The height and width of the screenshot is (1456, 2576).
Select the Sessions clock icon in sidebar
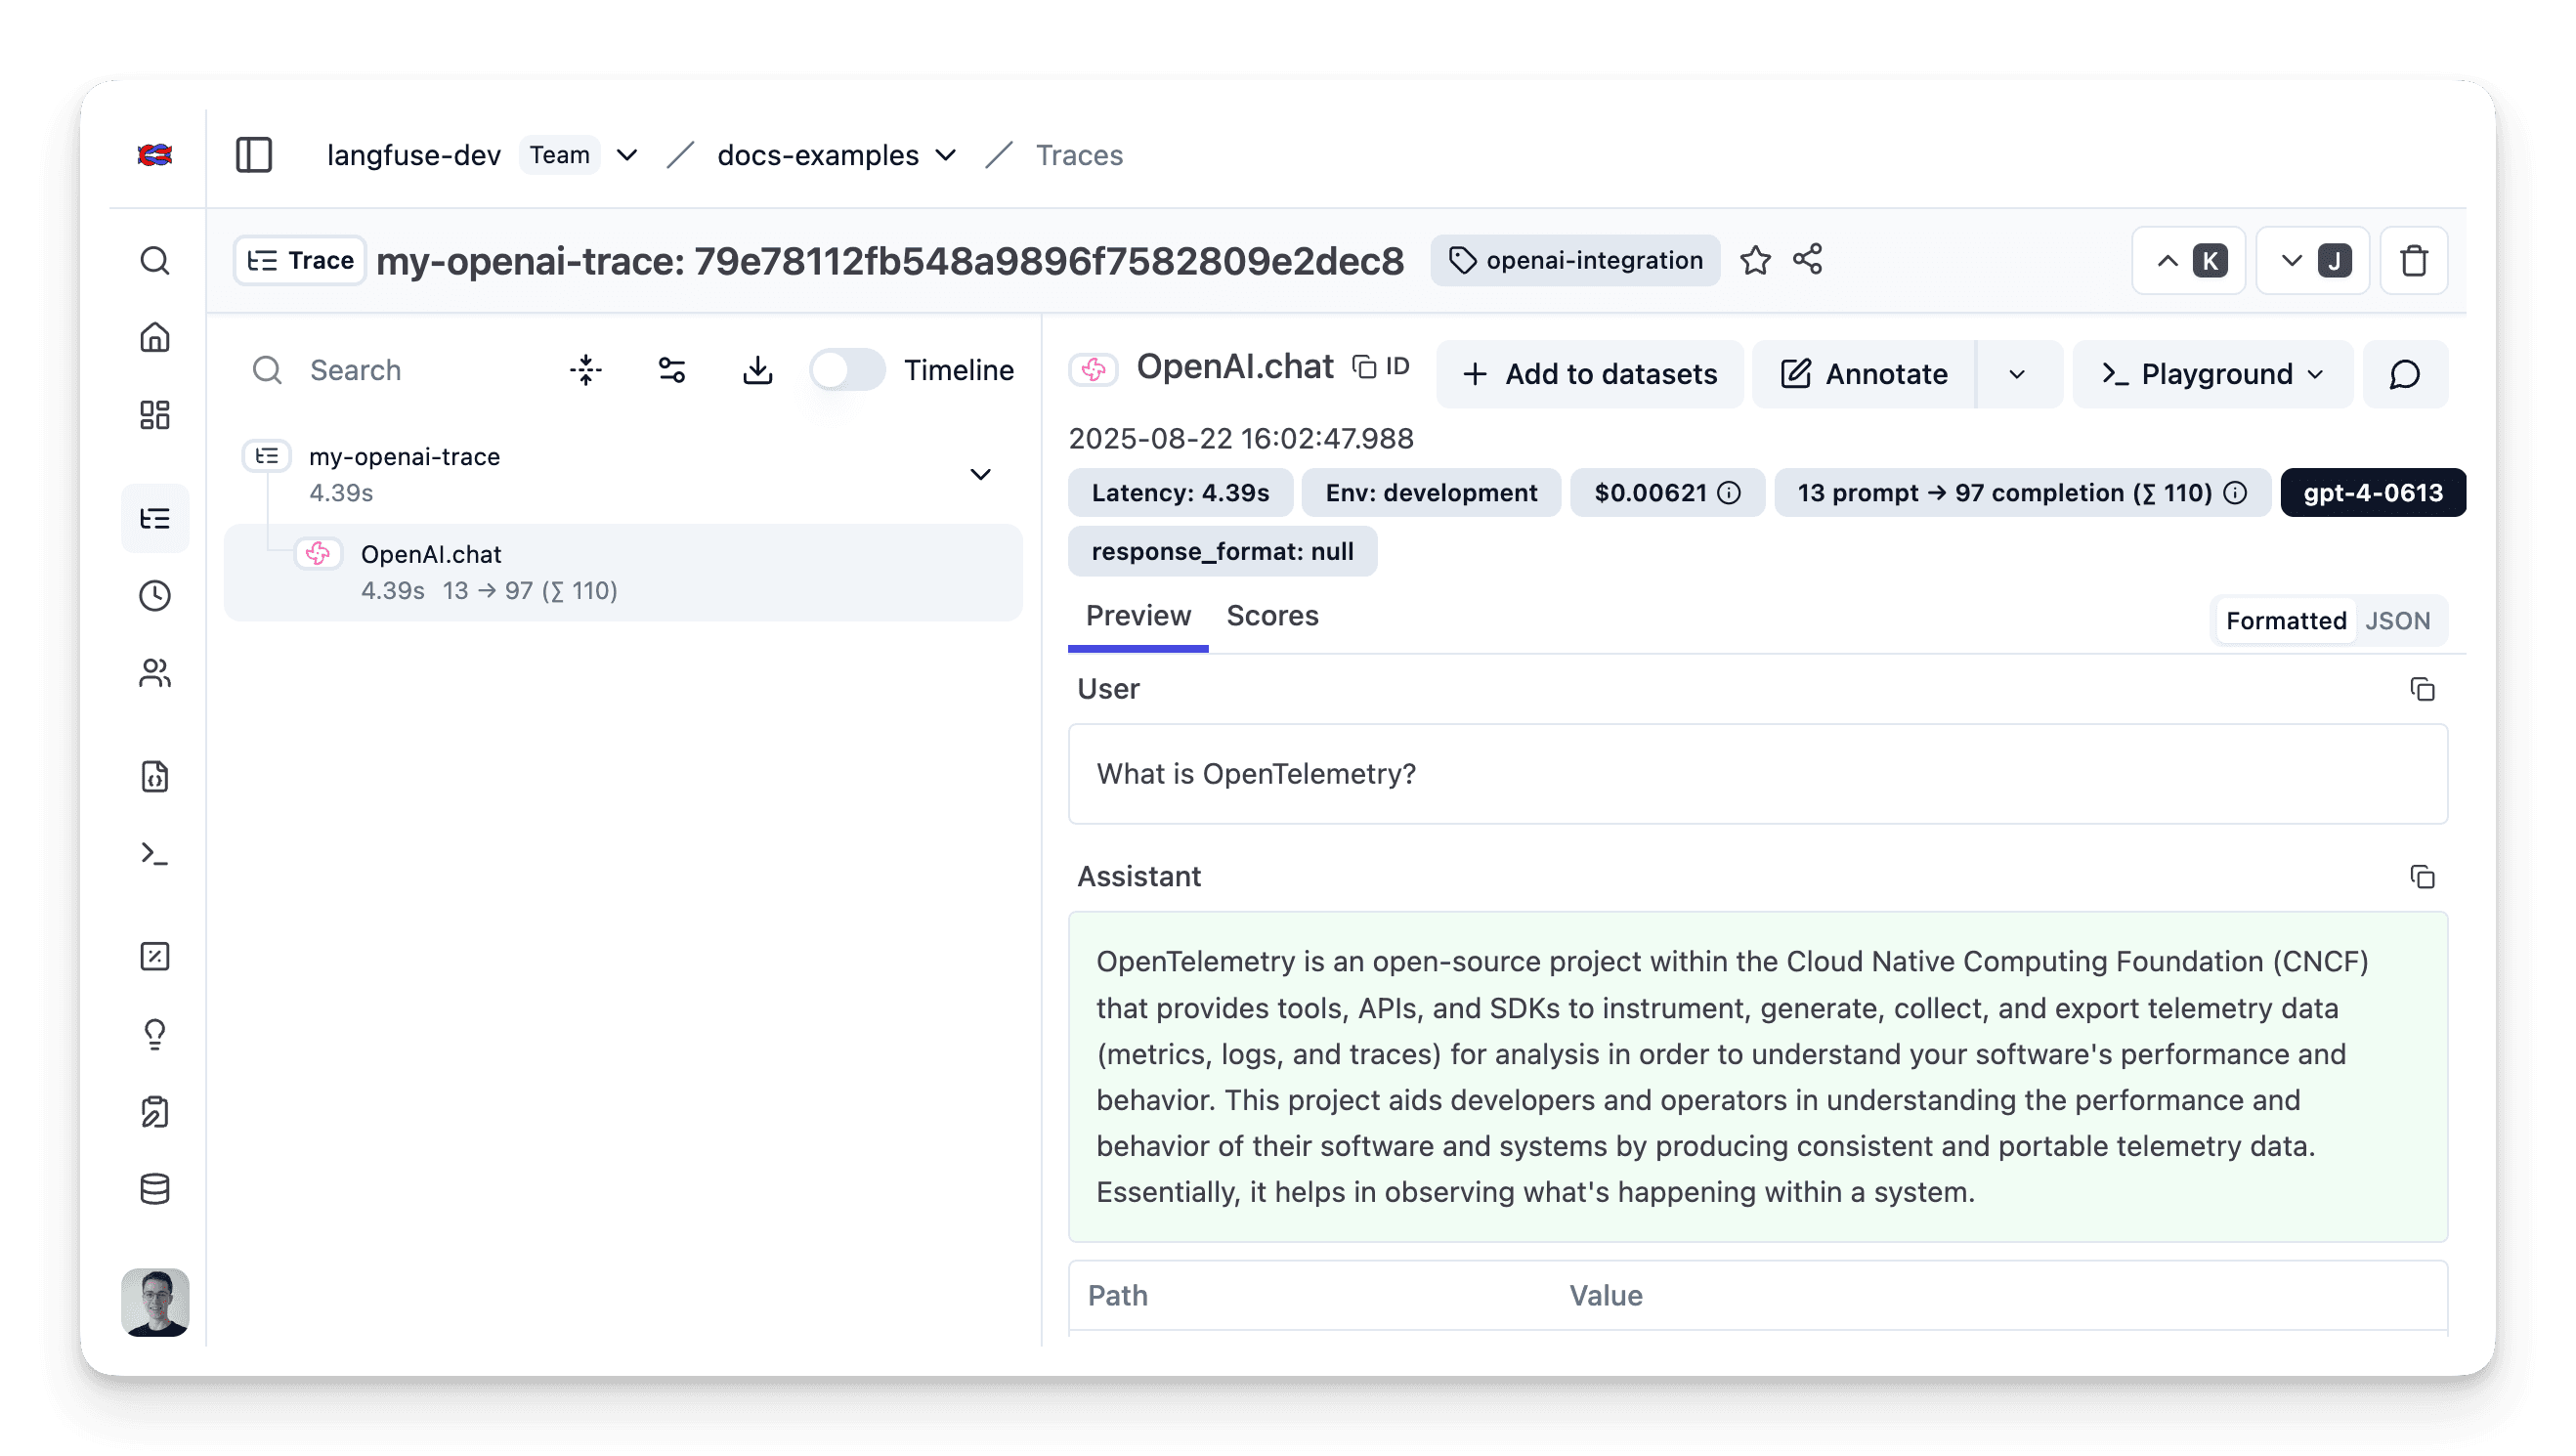[x=155, y=596]
